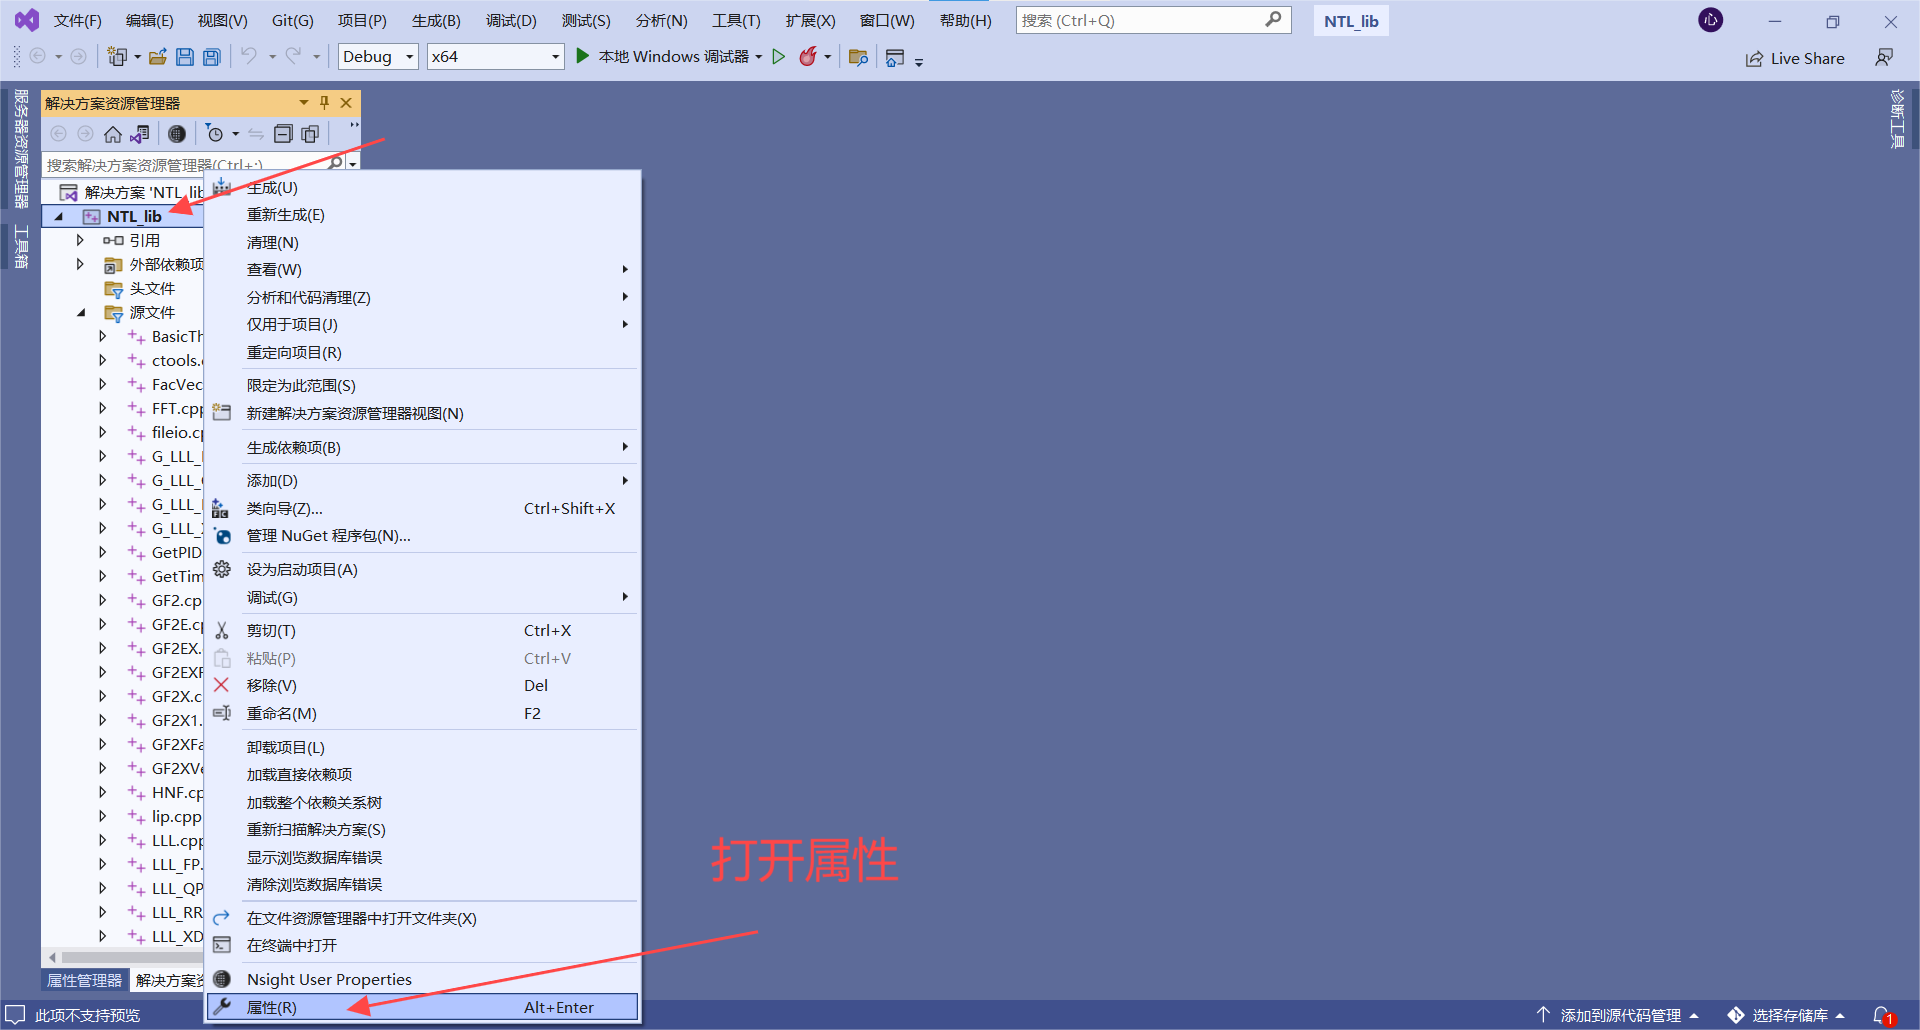Viewport: 1920px width, 1030px height.
Task: Expand the 外部依赖项 node
Action: click(80, 264)
